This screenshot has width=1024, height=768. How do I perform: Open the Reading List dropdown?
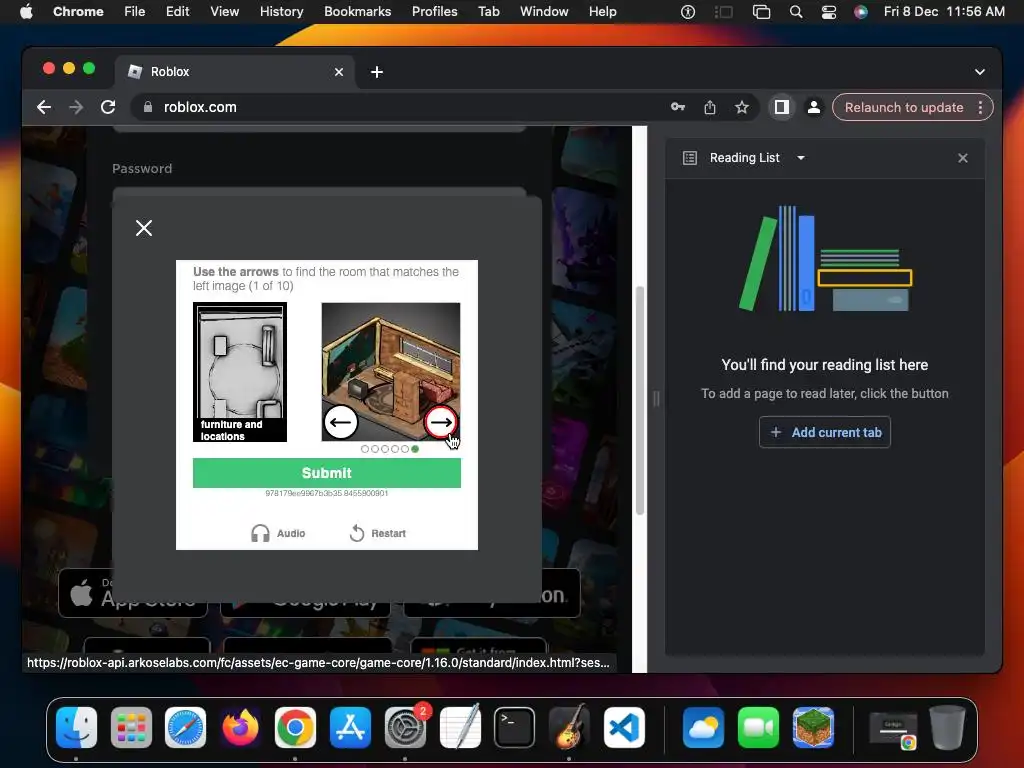(x=801, y=158)
